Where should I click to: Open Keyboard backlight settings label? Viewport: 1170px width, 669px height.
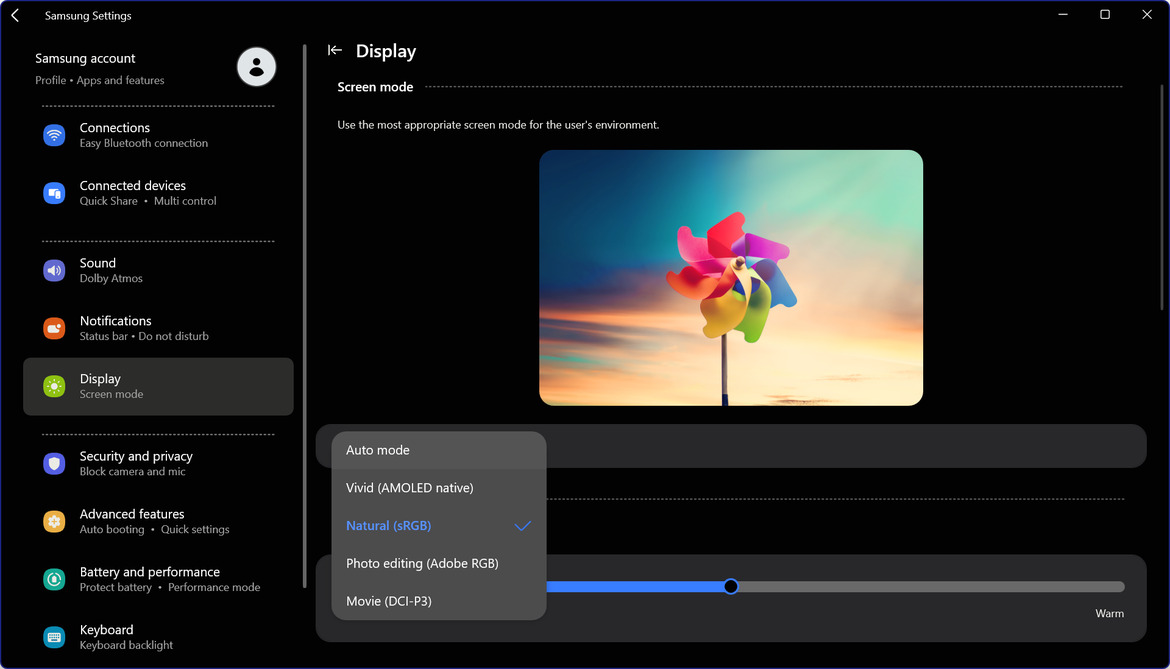[126, 637]
